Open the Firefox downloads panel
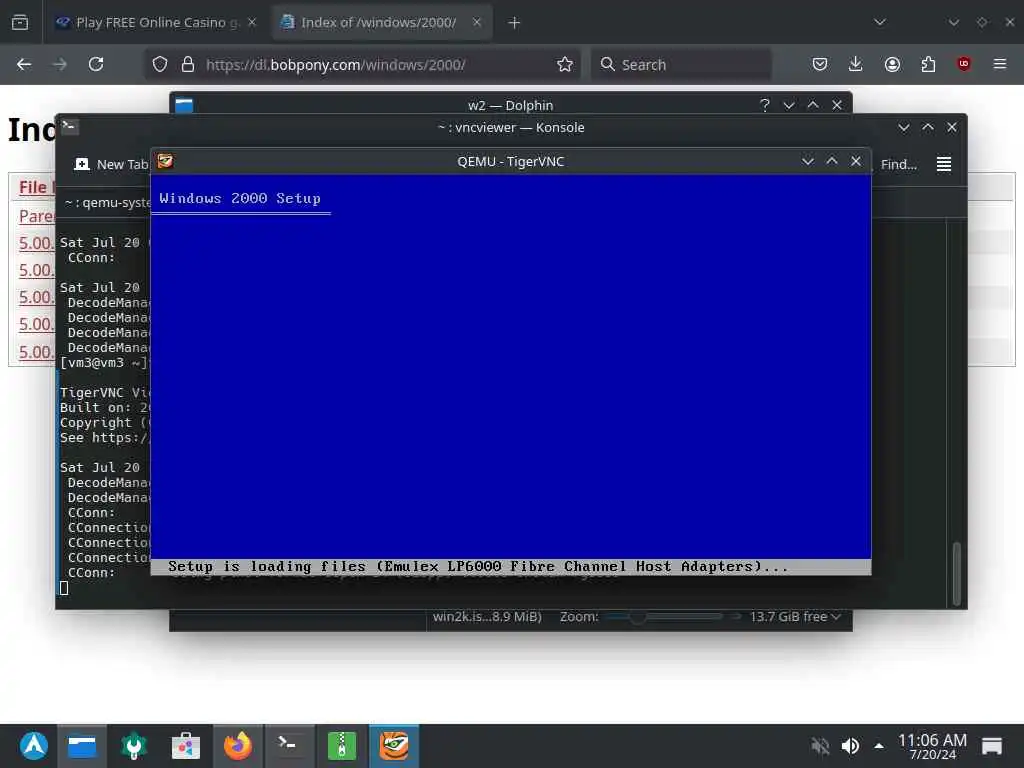Viewport: 1024px width, 768px height. click(x=856, y=64)
